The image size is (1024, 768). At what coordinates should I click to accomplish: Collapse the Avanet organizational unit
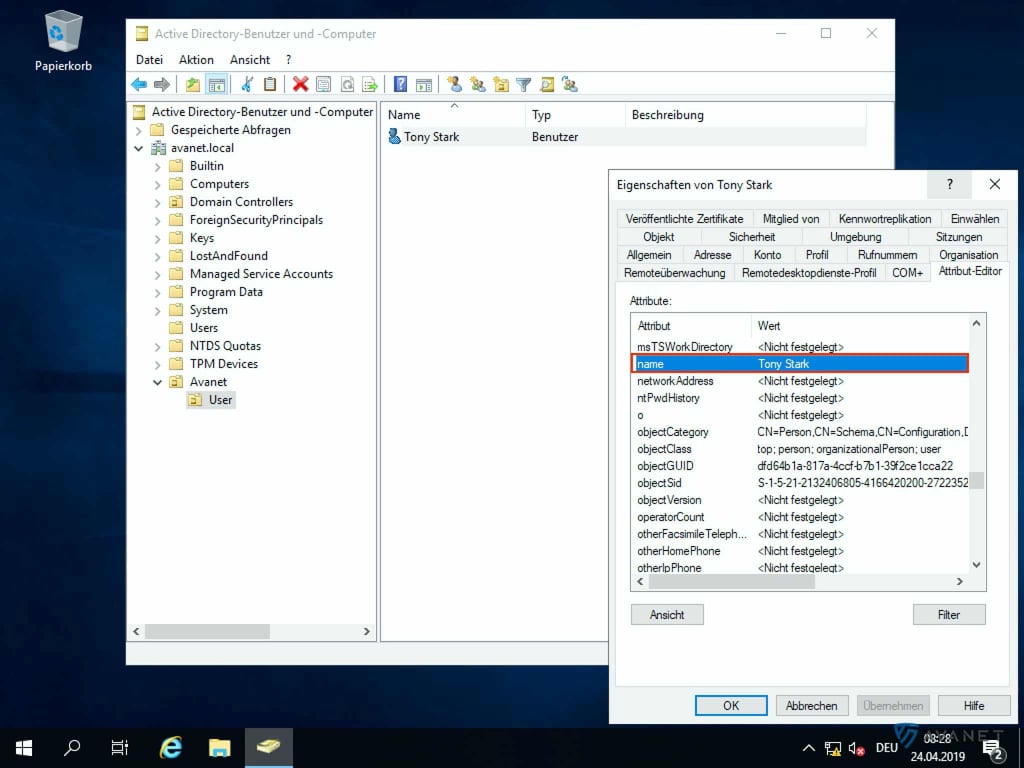coord(157,382)
